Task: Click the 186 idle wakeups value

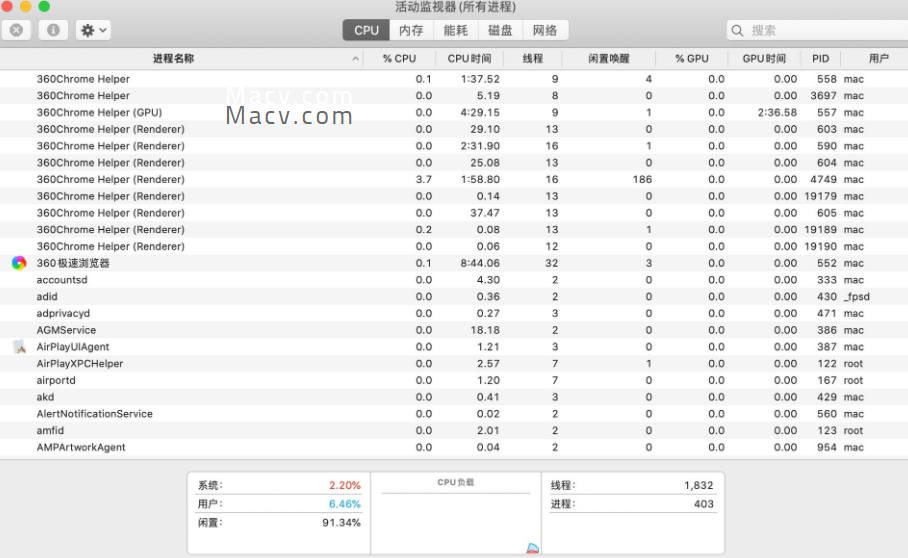Action: pyautogui.click(x=642, y=179)
